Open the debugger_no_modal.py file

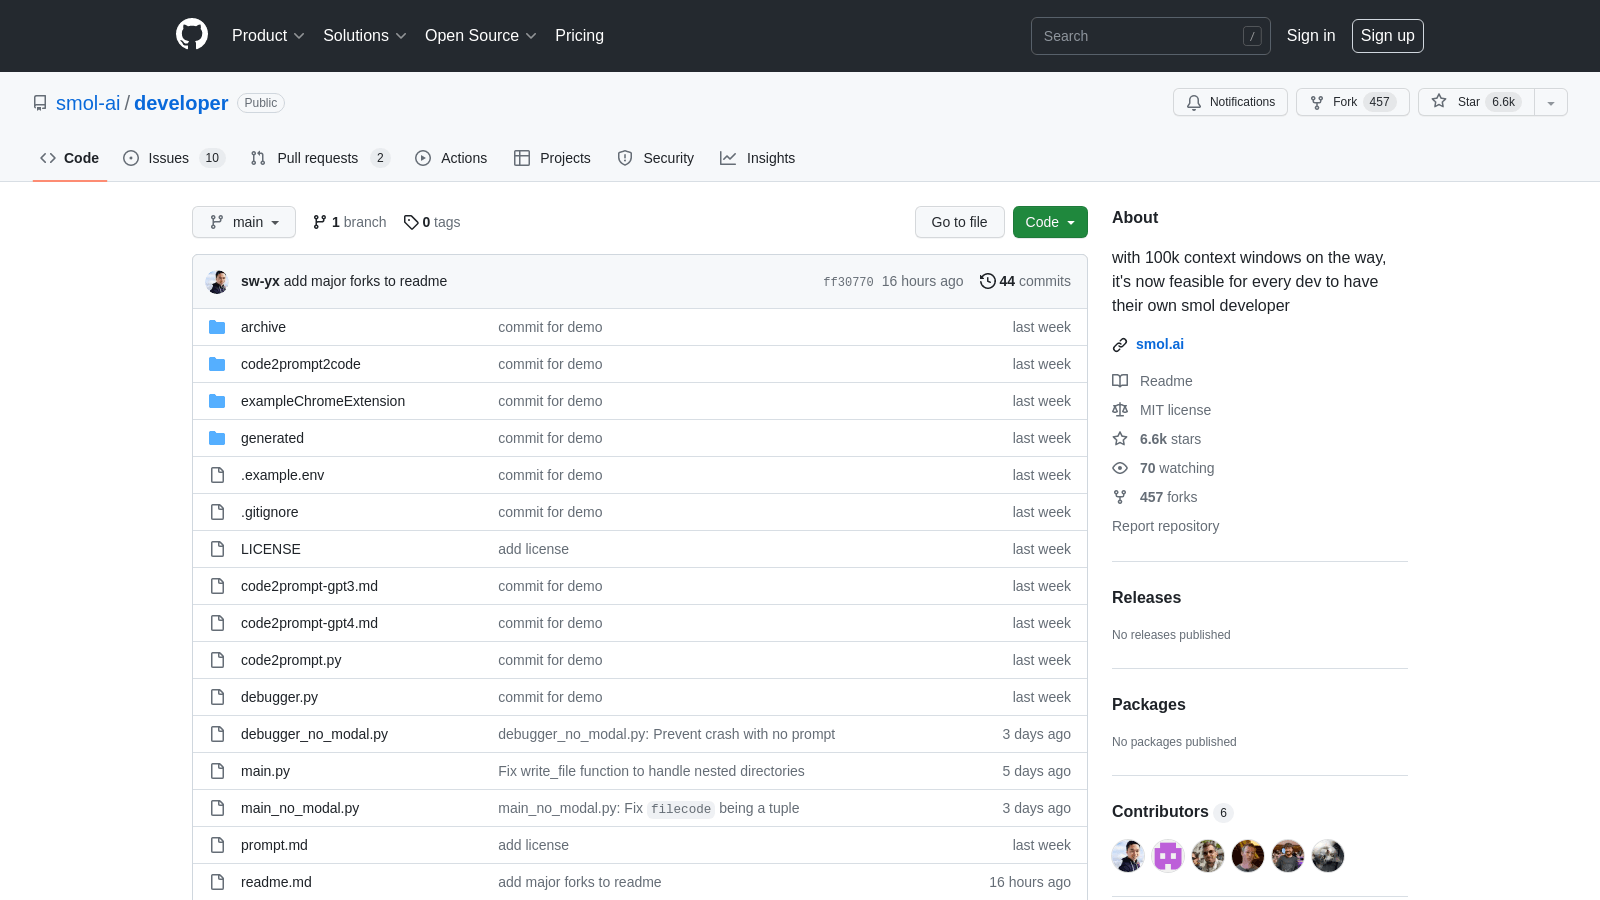coord(314,734)
